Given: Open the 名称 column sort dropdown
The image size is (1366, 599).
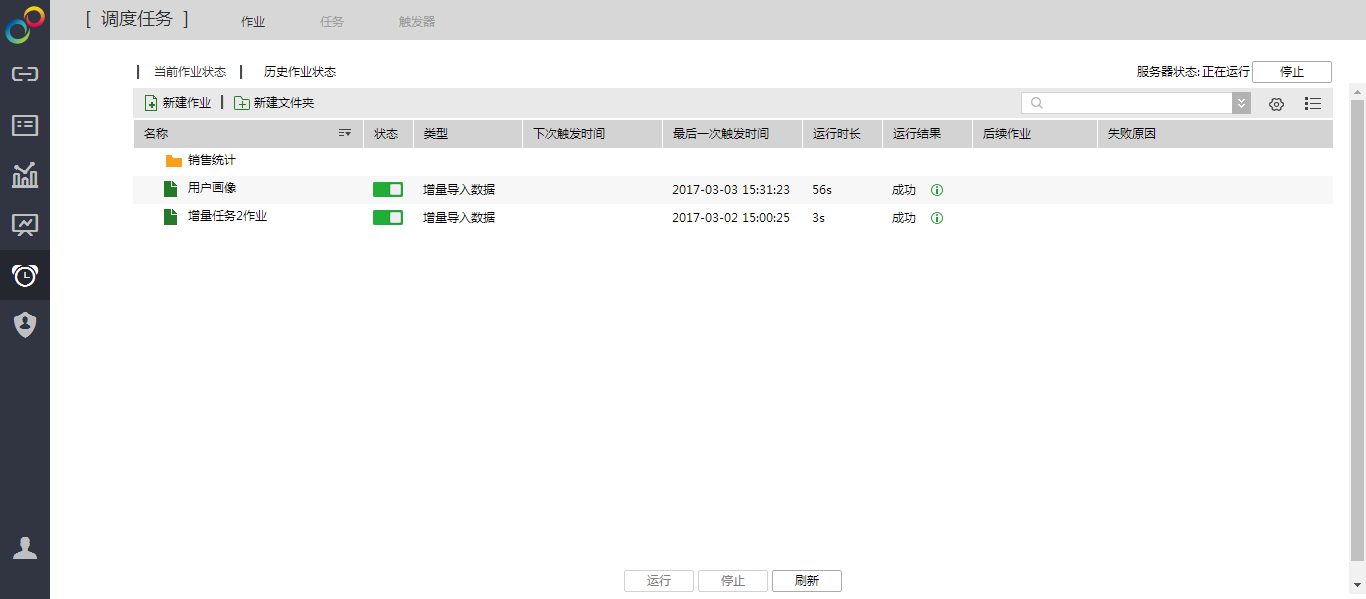Looking at the screenshot, I should click(x=345, y=134).
